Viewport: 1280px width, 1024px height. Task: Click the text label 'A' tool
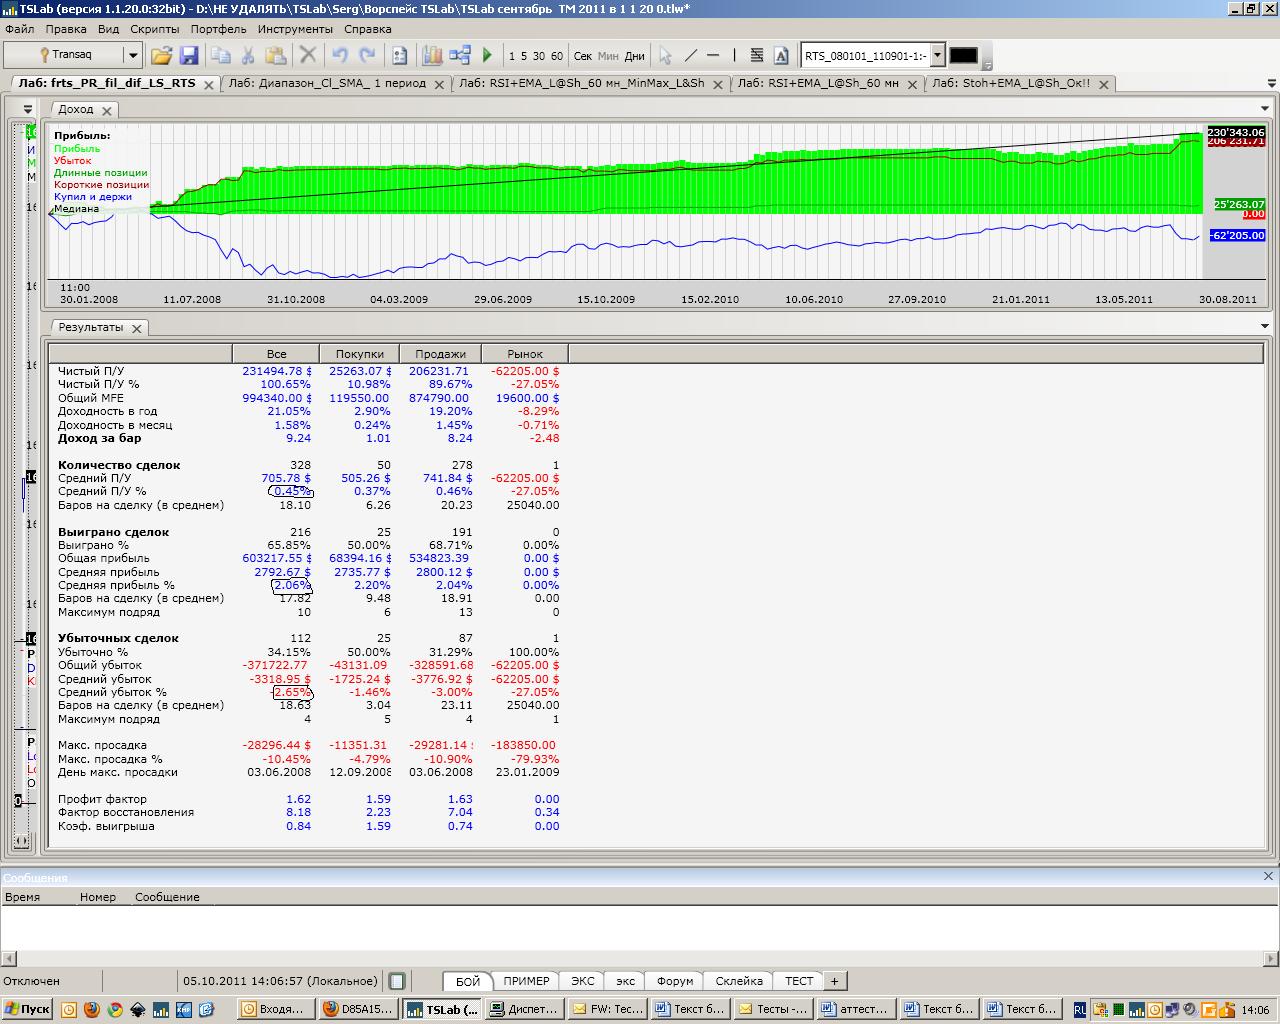tap(781, 56)
